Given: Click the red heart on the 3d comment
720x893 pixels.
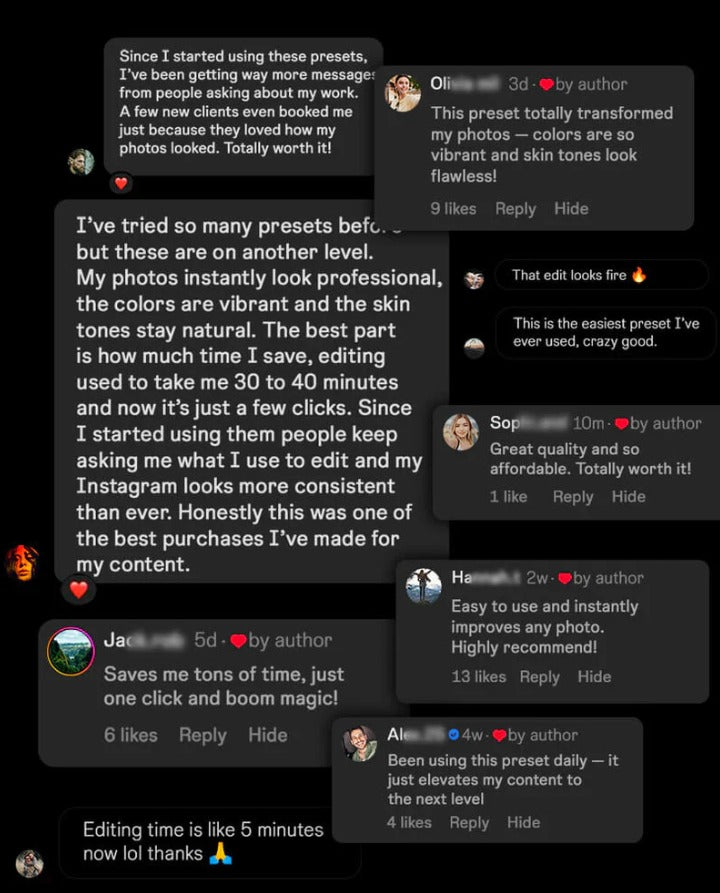Looking at the screenshot, I should point(546,84).
